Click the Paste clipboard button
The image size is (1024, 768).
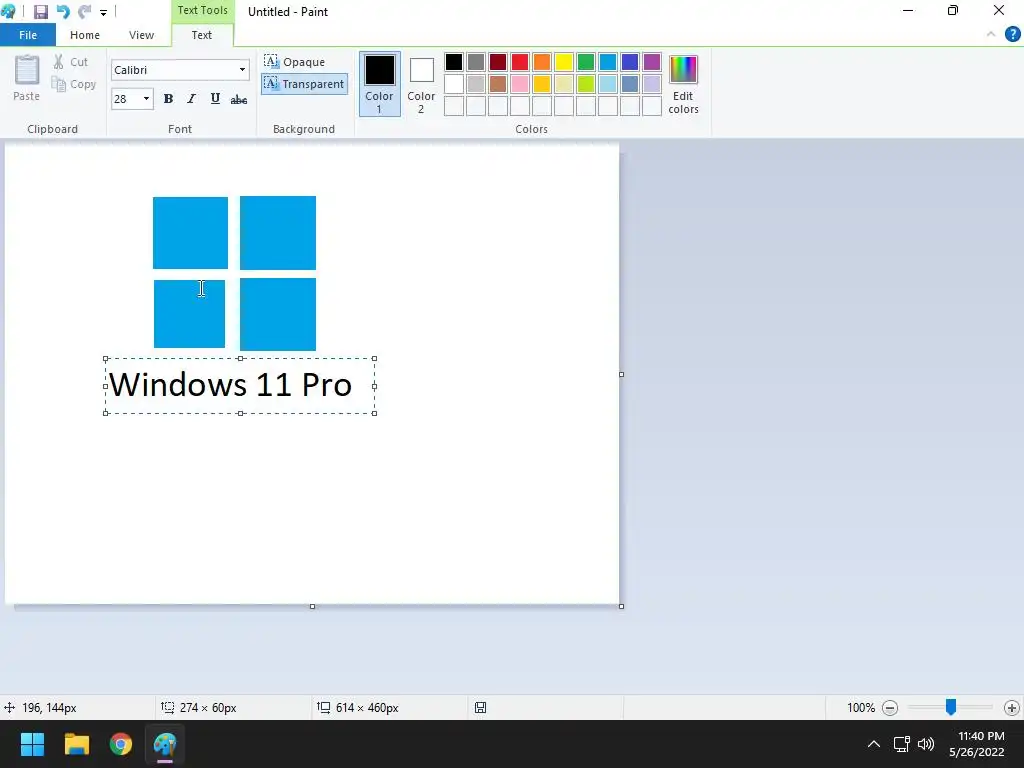(x=27, y=78)
